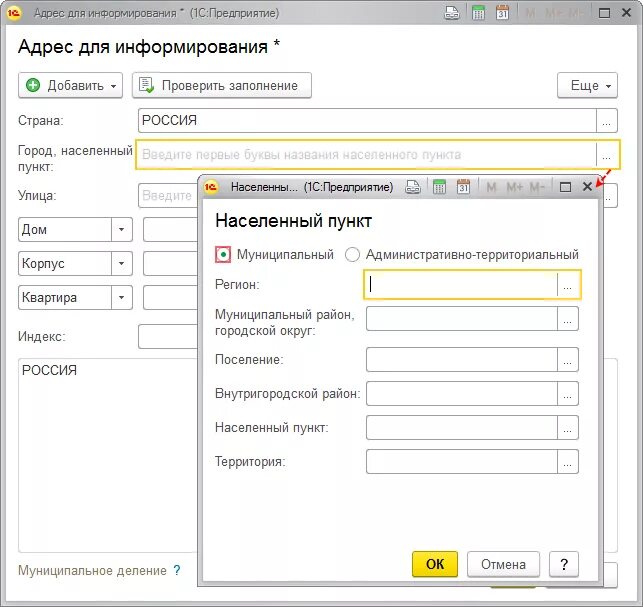This screenshot has width=643, height=607.
Task: Open calendar icon in main window title bar
Action: click(x=502, y=13)
